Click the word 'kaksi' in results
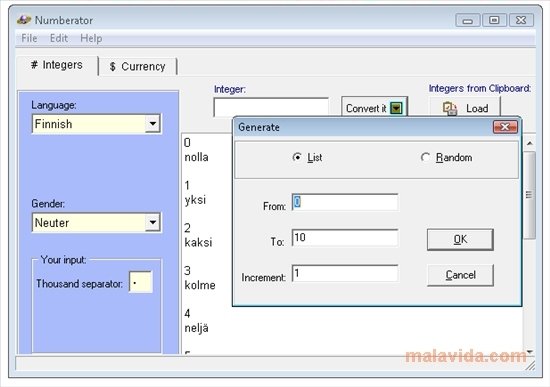The image size is (550, 387). point(198,242)
